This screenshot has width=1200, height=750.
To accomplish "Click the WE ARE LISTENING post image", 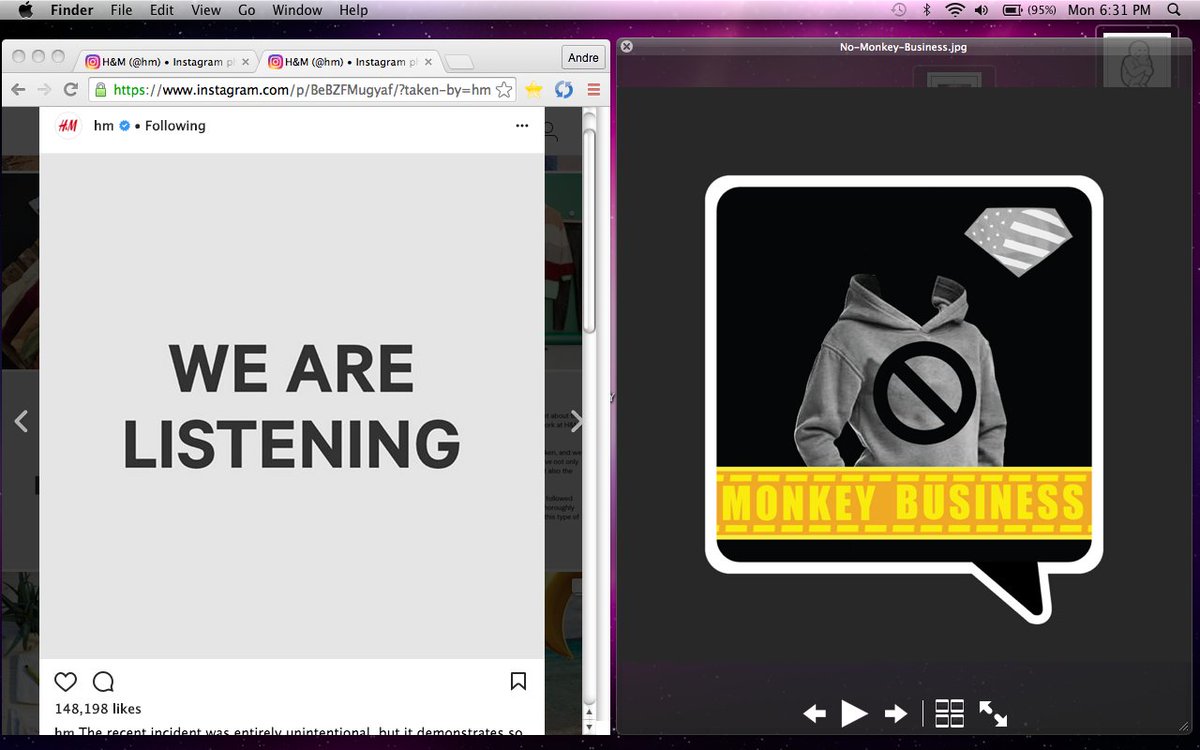I will click(292, 406).
